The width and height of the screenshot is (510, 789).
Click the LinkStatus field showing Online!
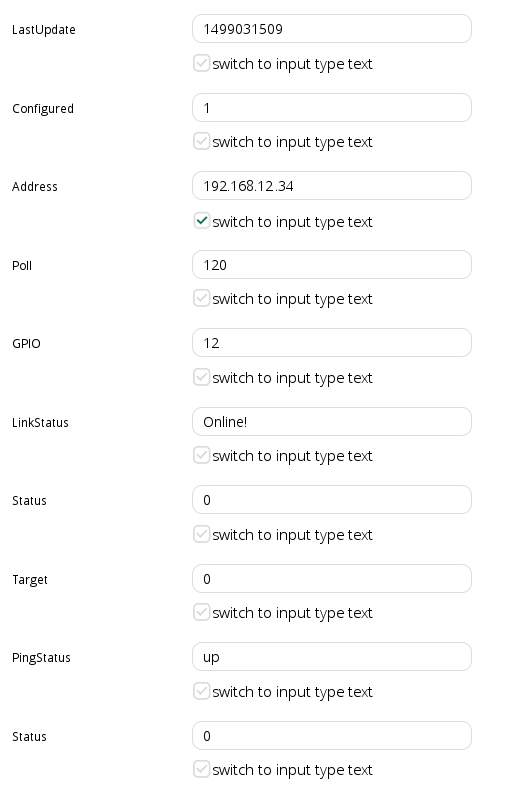(332, 421)
